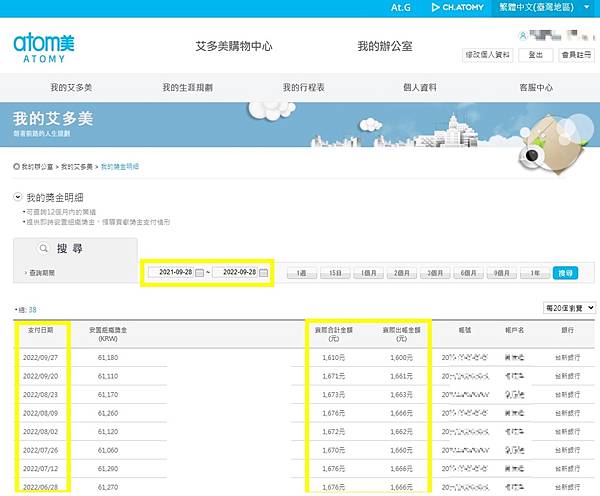Click 我的艾多美 in the breadcrumb
The width and height of the screenshot is (600, 496).
tap(77, 166)
